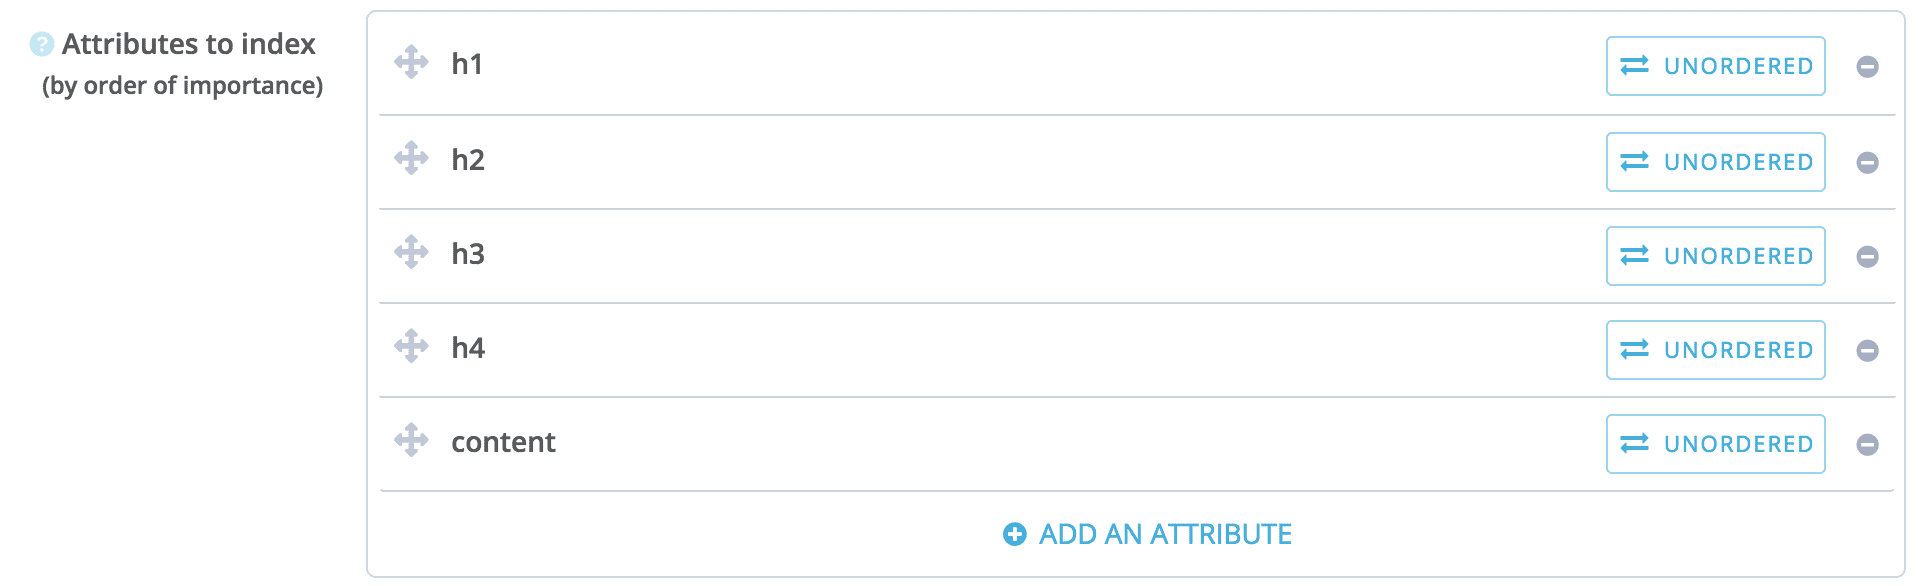
Task: Click the move handle icon for h2
Action: pyautogui.click(x=411, y=158)
